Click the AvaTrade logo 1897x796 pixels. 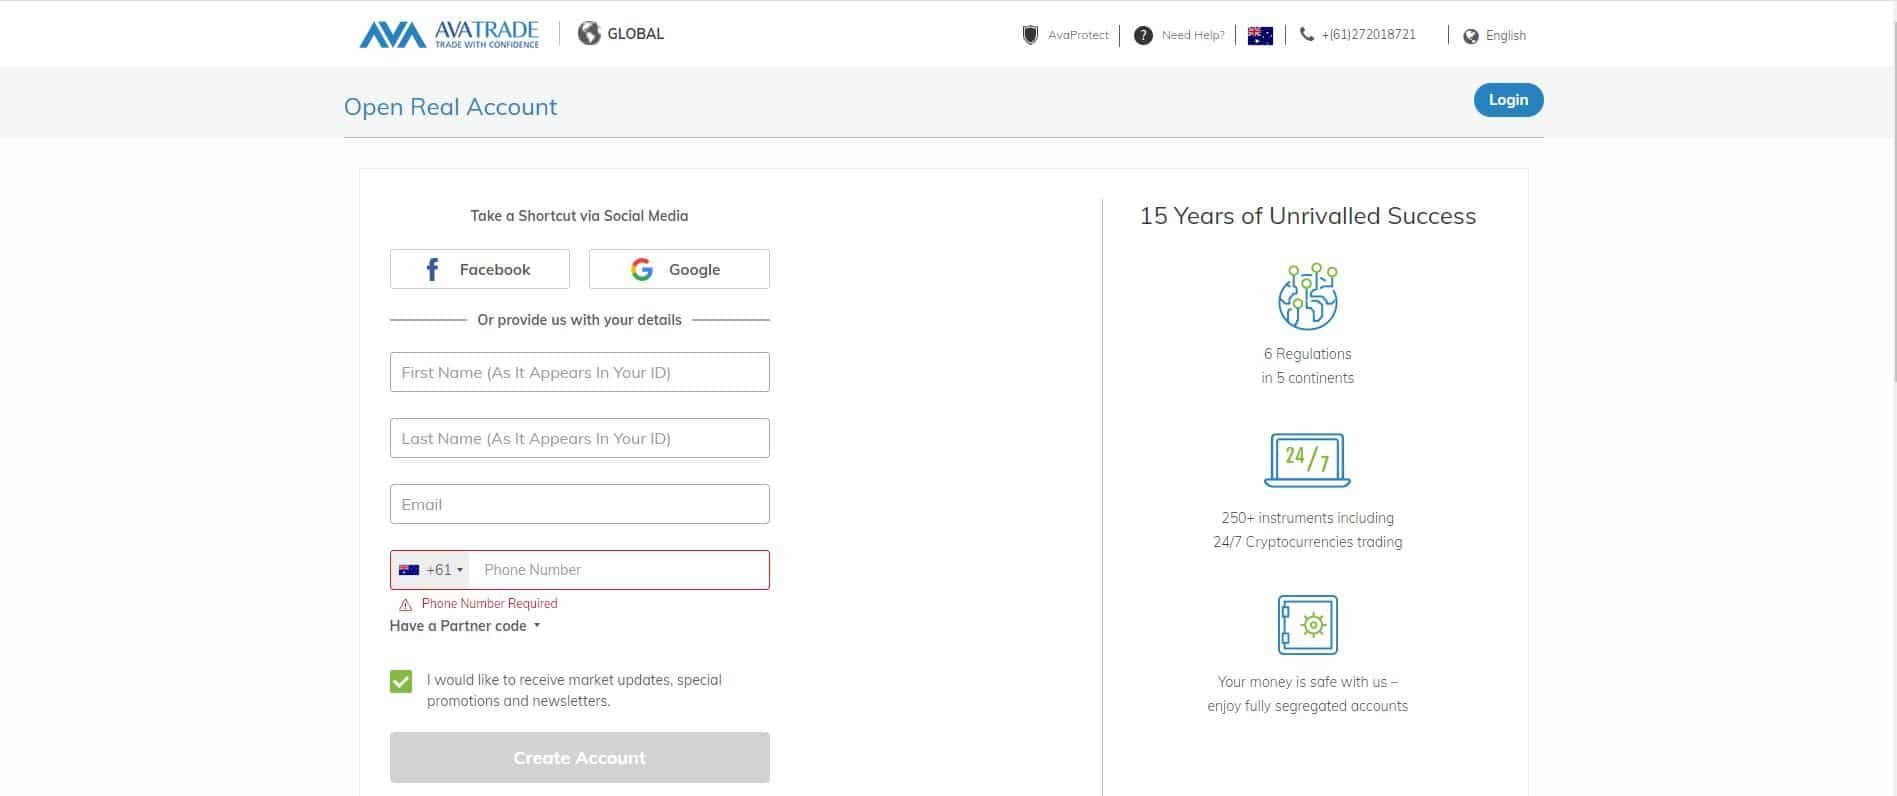(x=449, y=34)
